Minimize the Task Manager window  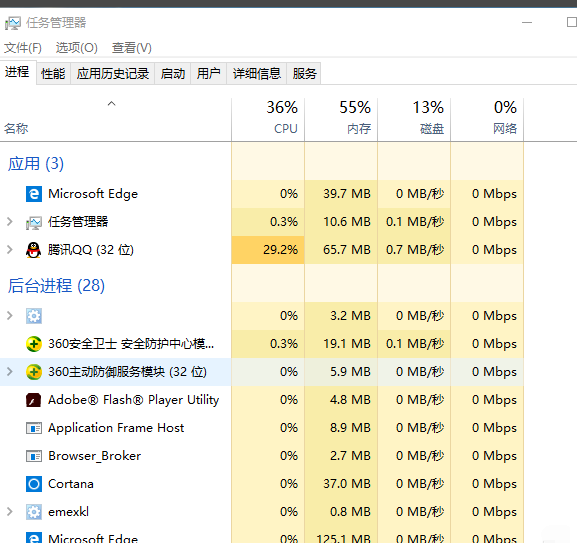527,22
